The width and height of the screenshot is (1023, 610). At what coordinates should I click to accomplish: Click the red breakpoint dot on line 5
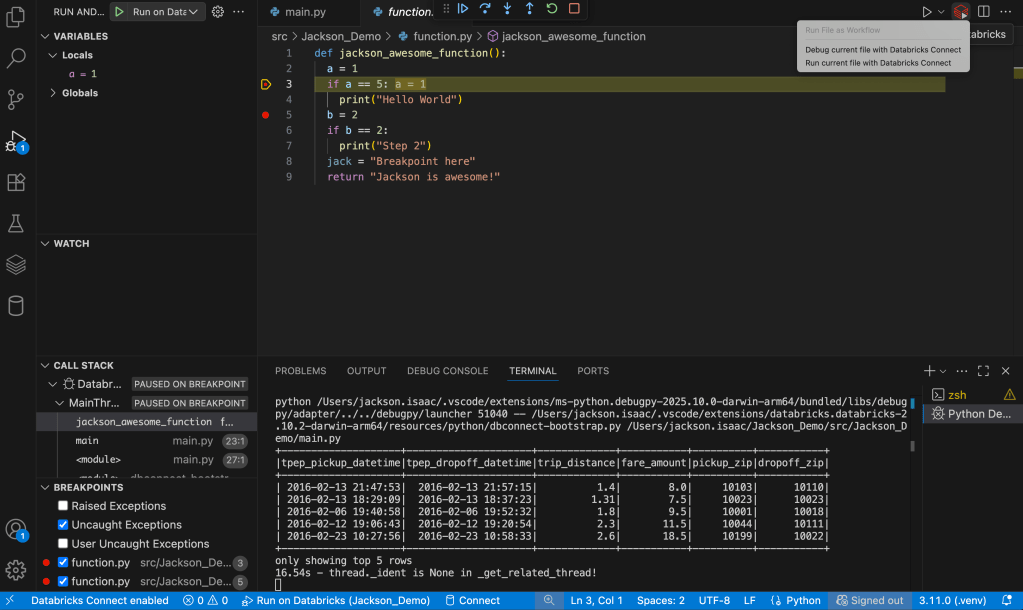[x=265, y=115]
